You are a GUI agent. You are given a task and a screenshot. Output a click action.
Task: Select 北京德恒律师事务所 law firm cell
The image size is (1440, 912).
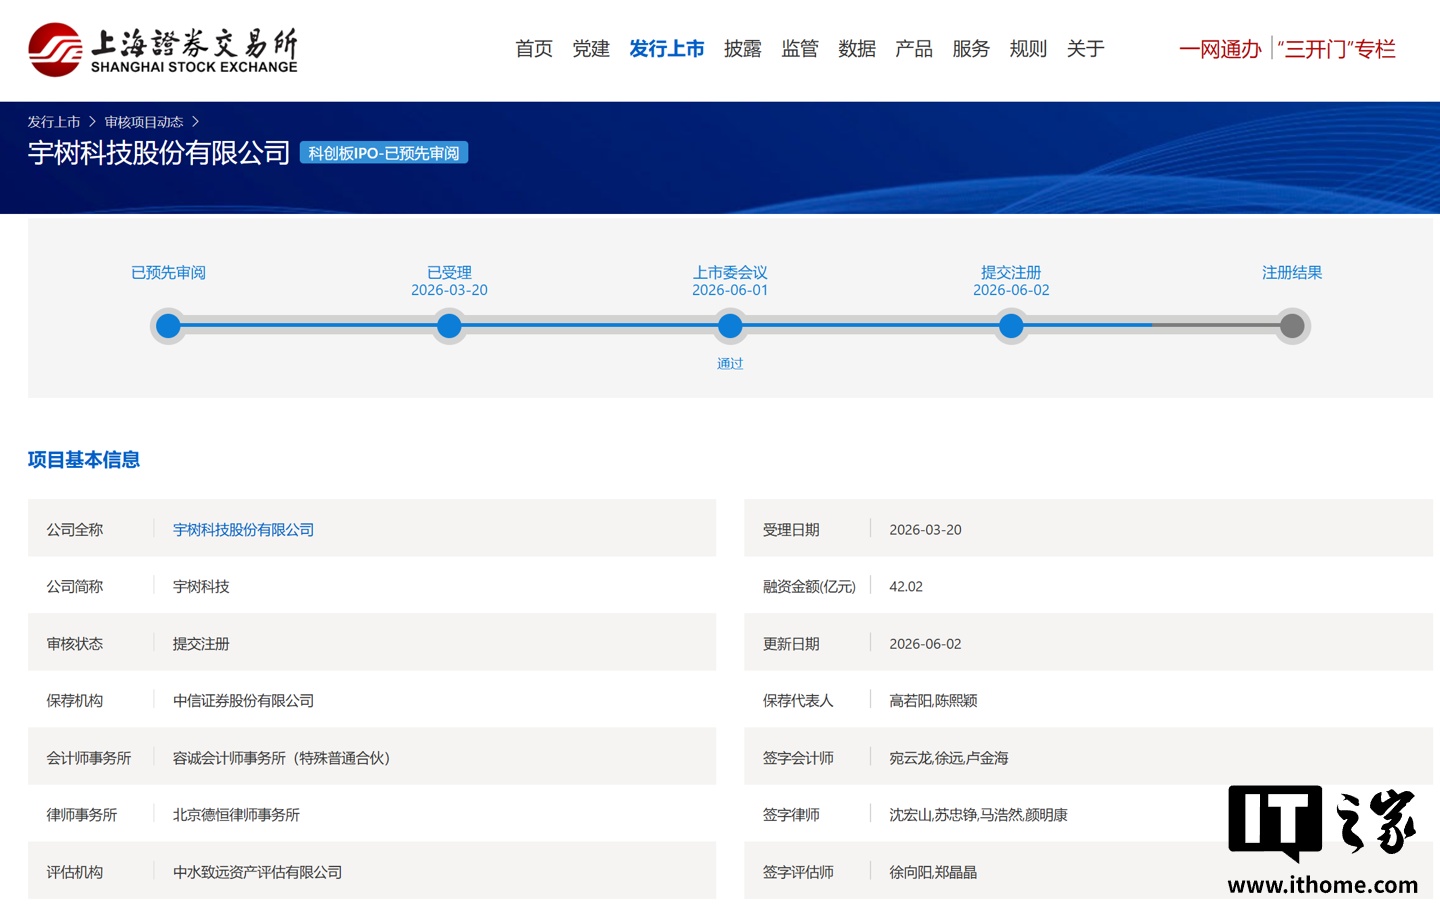tap(236, 815)
